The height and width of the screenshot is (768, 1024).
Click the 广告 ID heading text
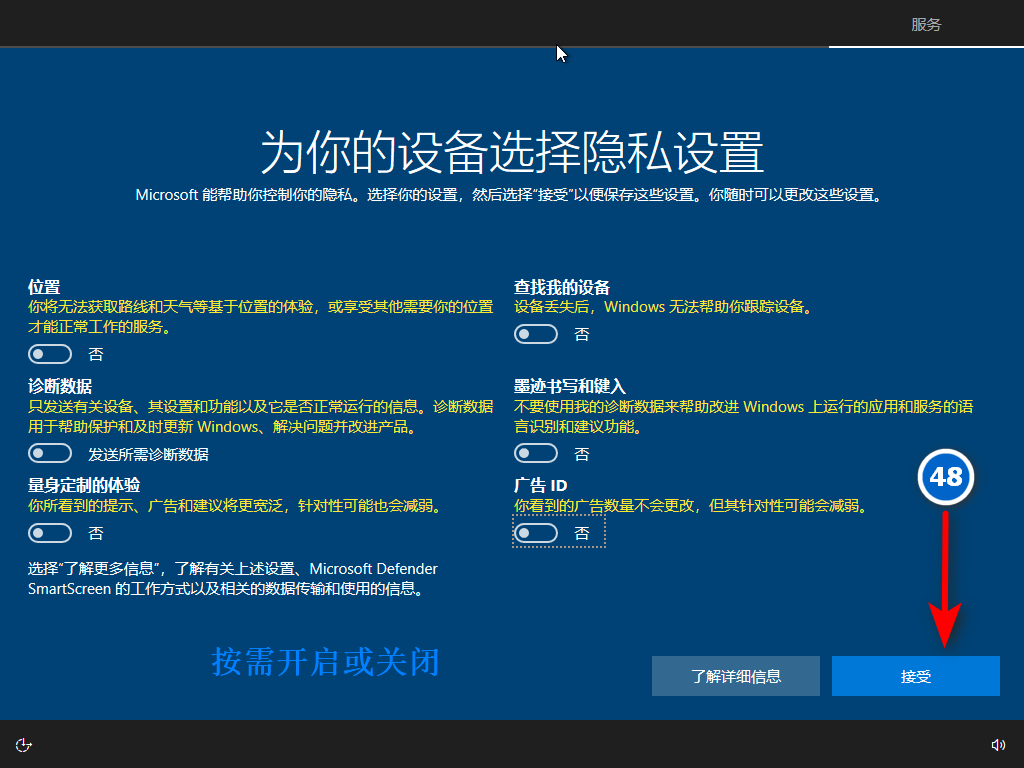pyautogui.click(x=540, y=485)
